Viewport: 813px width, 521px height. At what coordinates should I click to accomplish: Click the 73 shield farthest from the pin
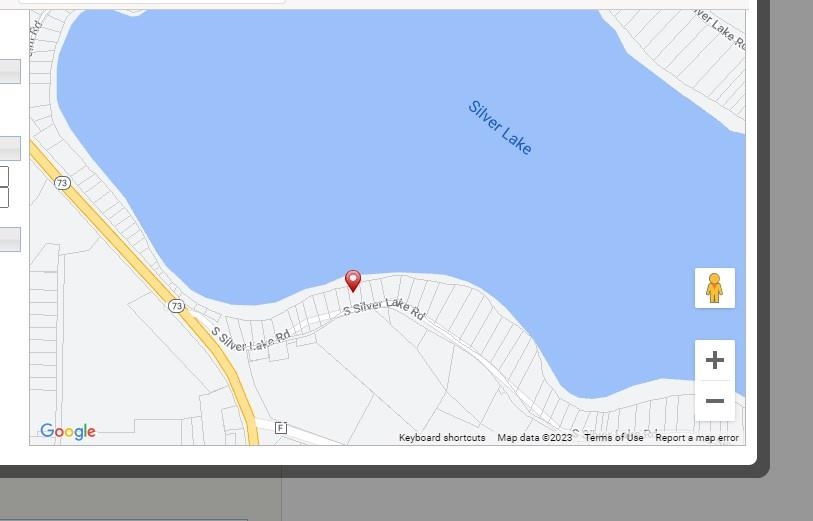pos(62,182)
